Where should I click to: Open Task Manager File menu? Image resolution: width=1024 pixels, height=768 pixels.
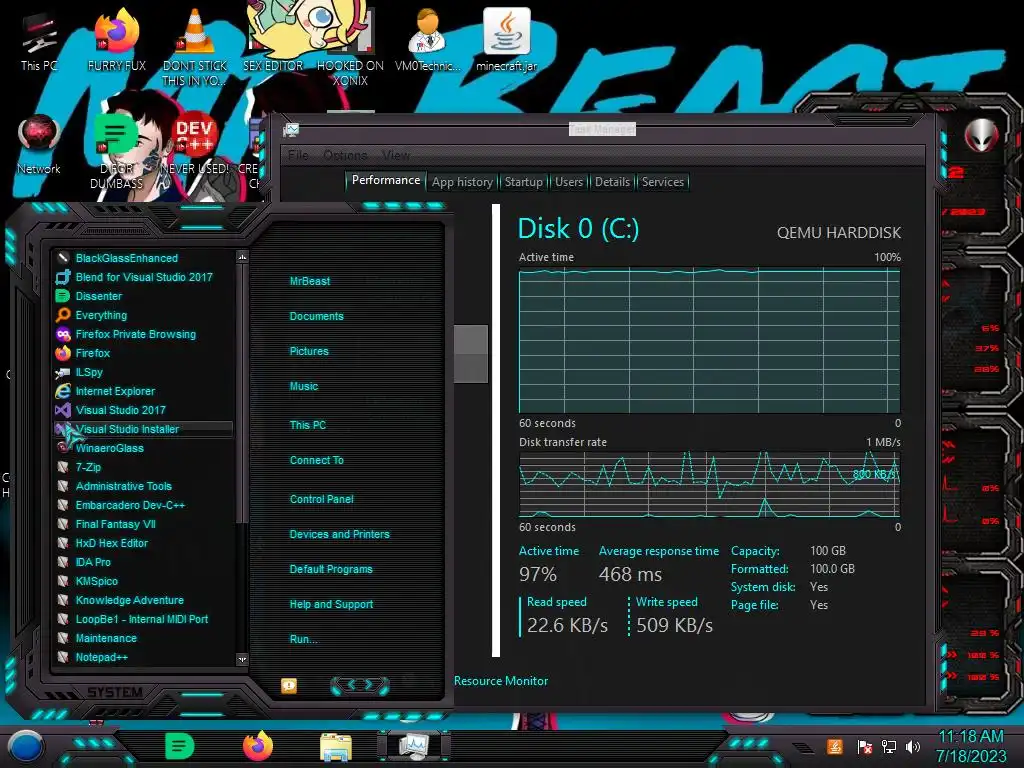click(x=298, y=155)
